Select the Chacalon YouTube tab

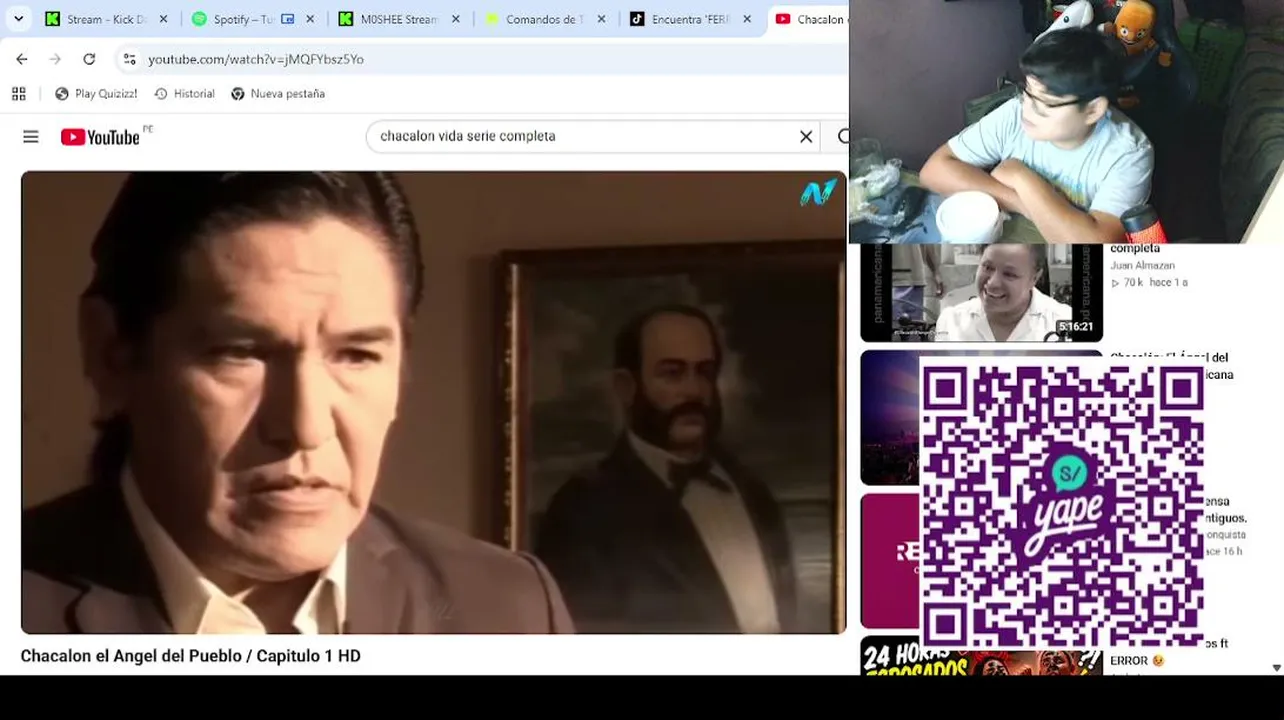pos(808,19)
